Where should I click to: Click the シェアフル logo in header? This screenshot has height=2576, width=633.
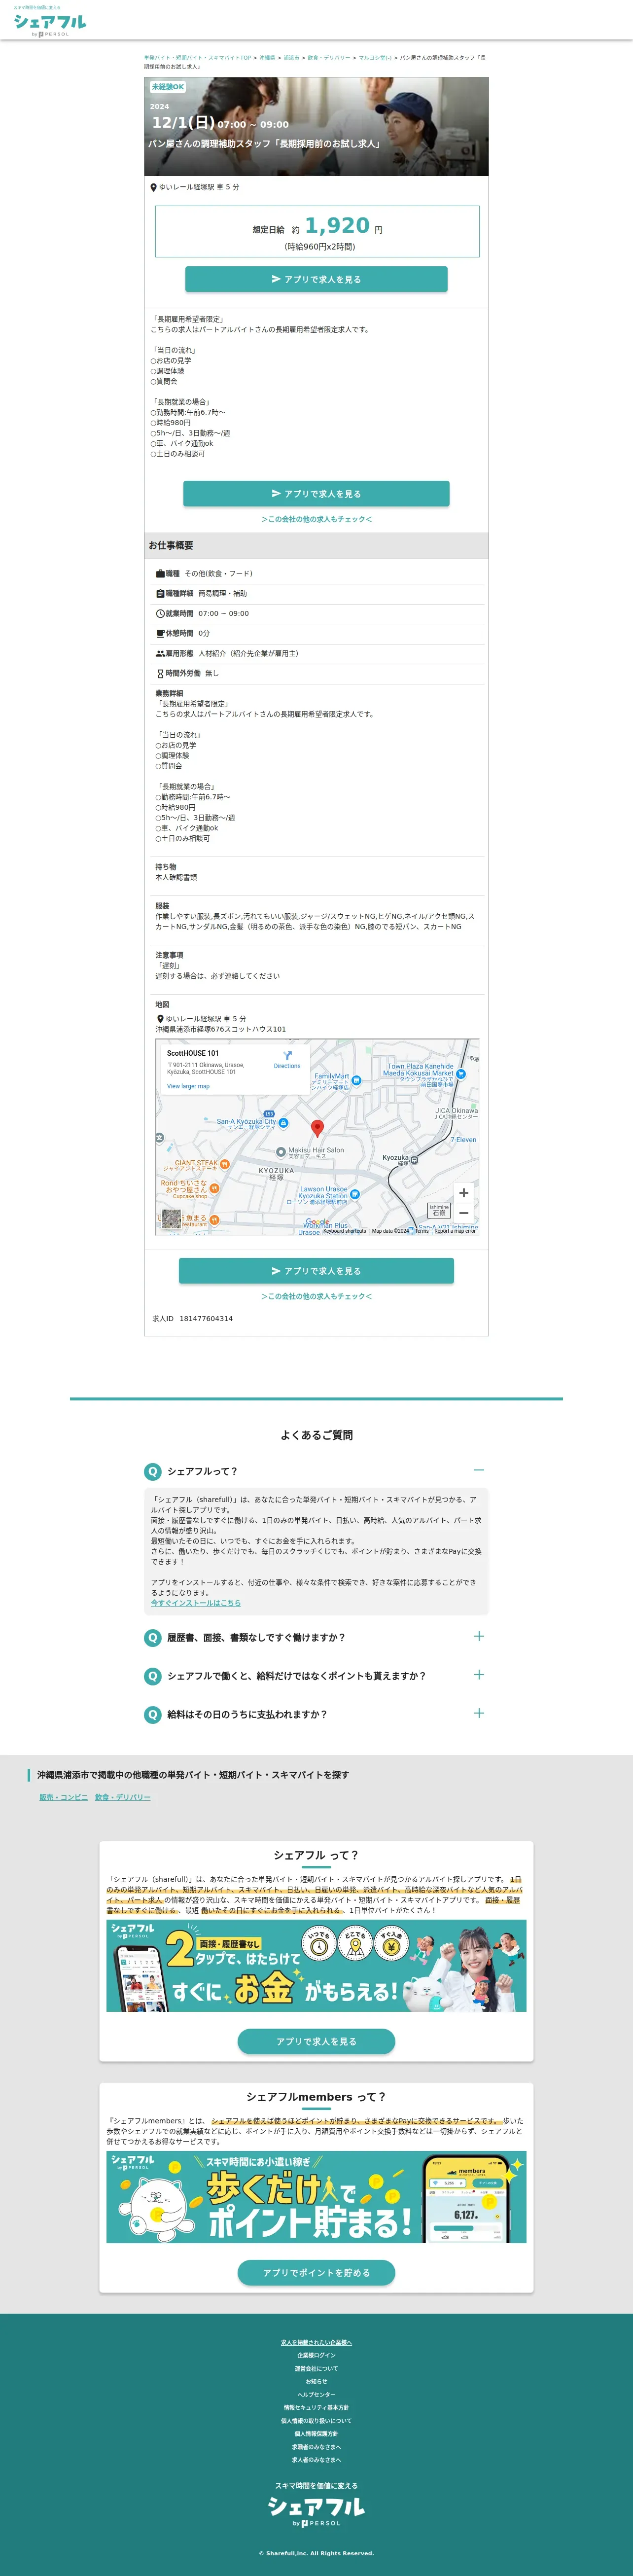[49, 21]
